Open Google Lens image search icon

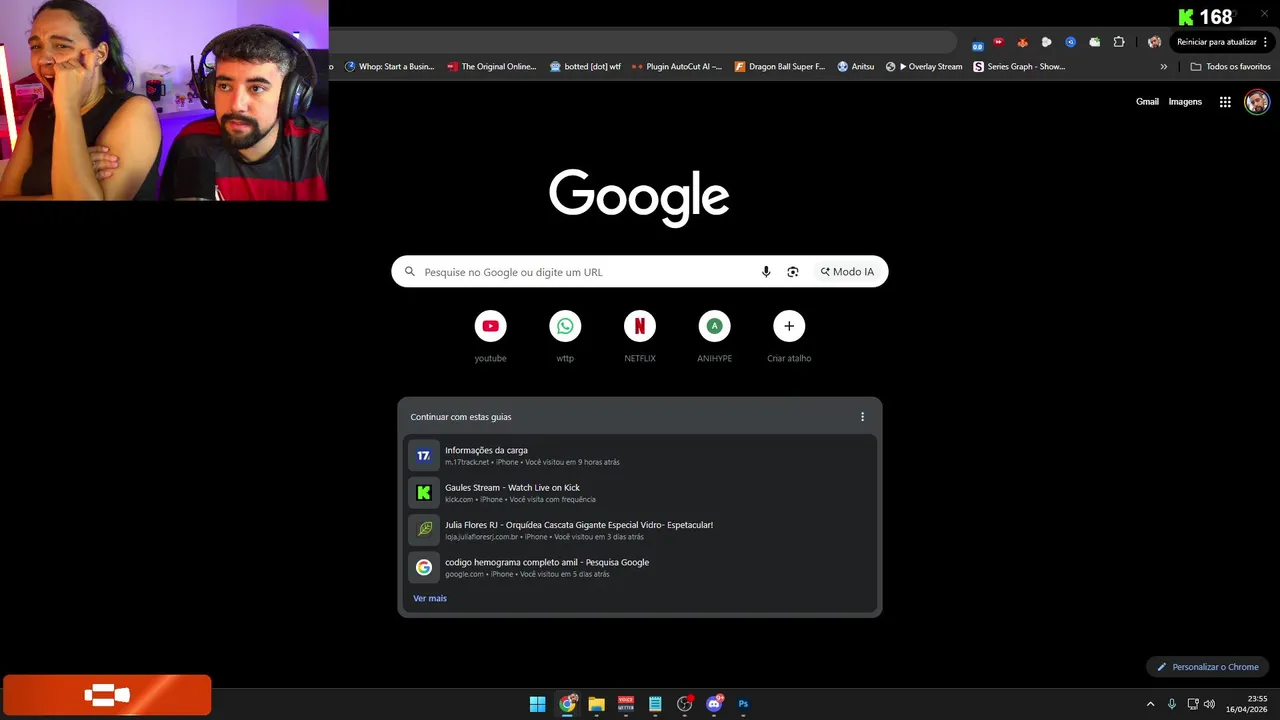793,272
